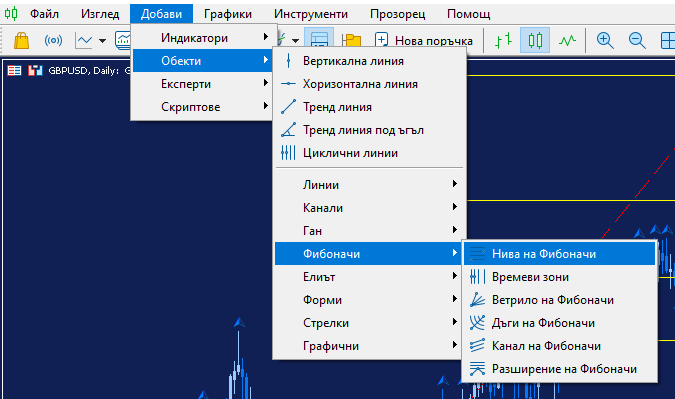The image size is (675, 399).
Task: Expand the Линии submenu
Action: point(369,185)
